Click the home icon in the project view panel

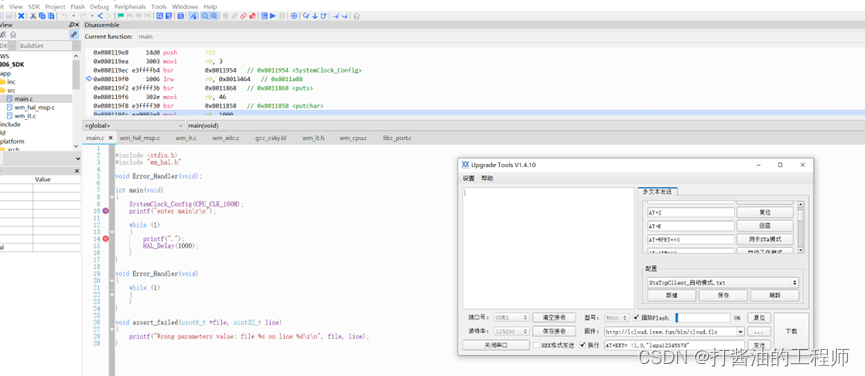coord(13,35)
